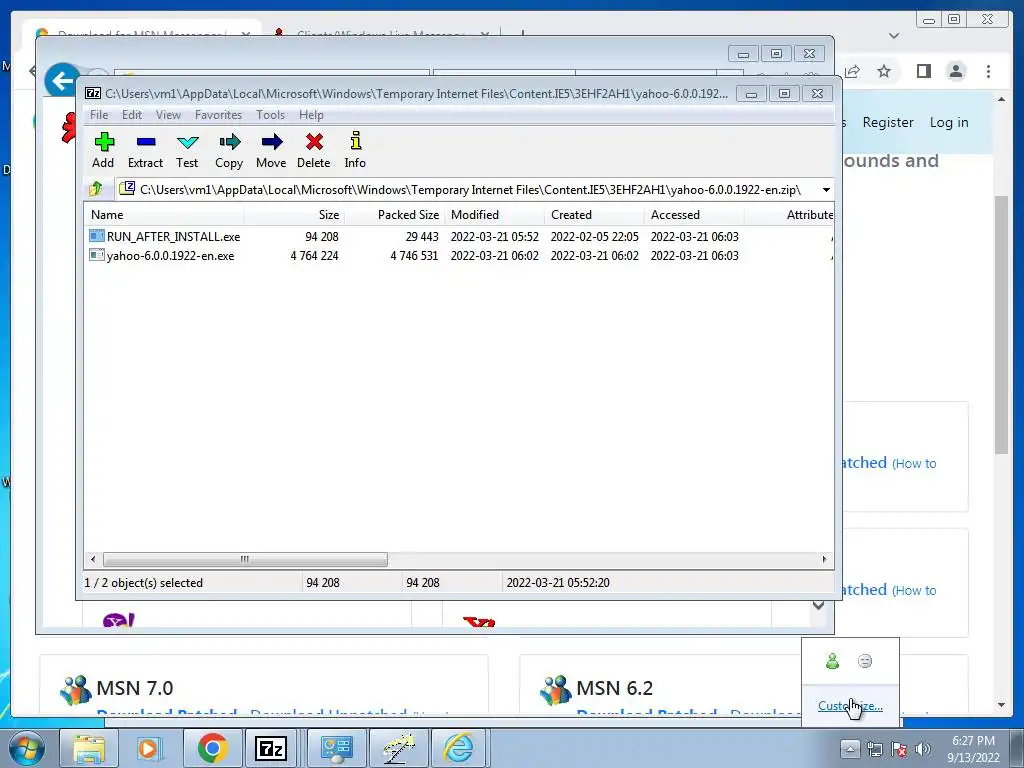Bookmark the page with Chrome's star icon
Screen dimensions: 1024x768
[x=884, y=71]
